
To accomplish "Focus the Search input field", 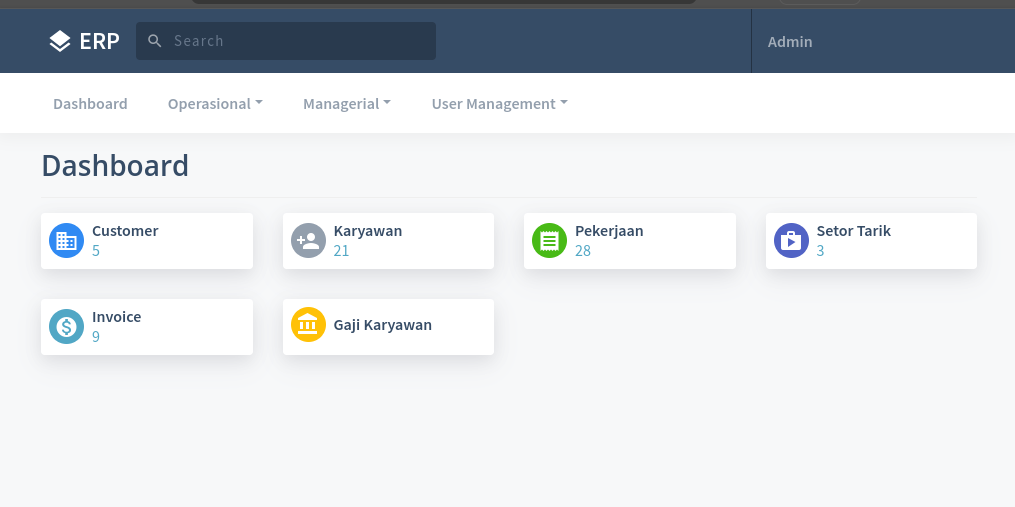I will pyautogui.click(x=285, y=41).
